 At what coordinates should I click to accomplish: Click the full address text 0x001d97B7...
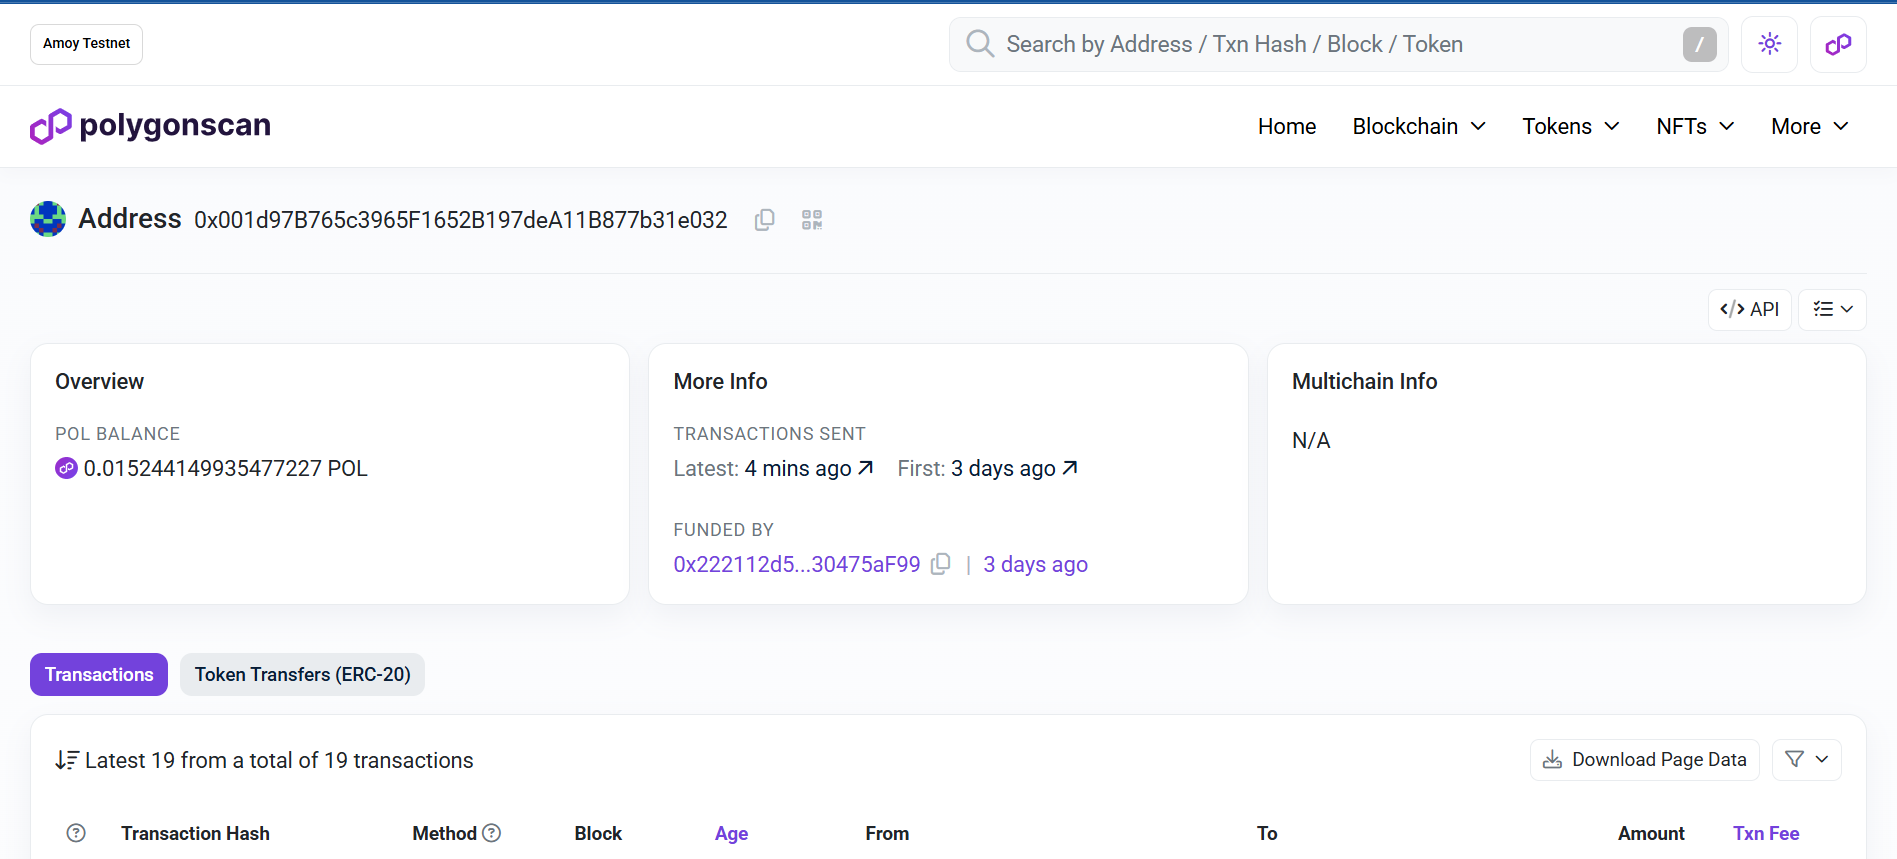461,220
